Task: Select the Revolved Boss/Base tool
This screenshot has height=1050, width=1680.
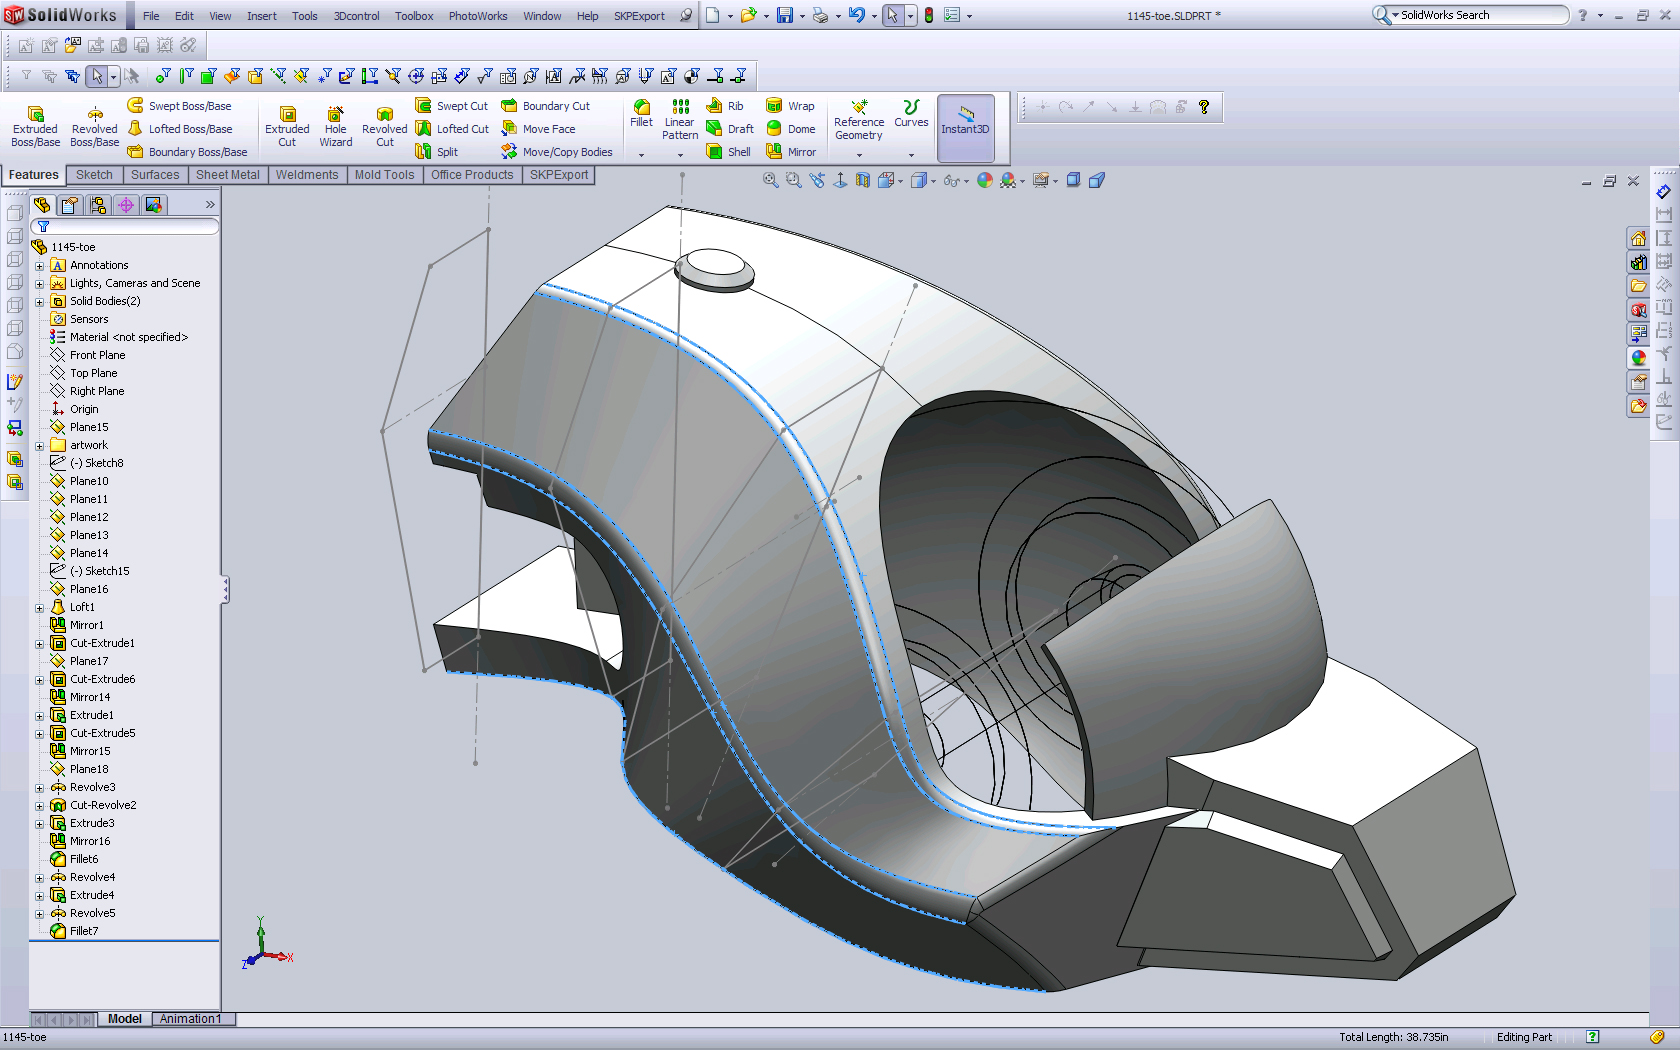Action: click(95, 127)
